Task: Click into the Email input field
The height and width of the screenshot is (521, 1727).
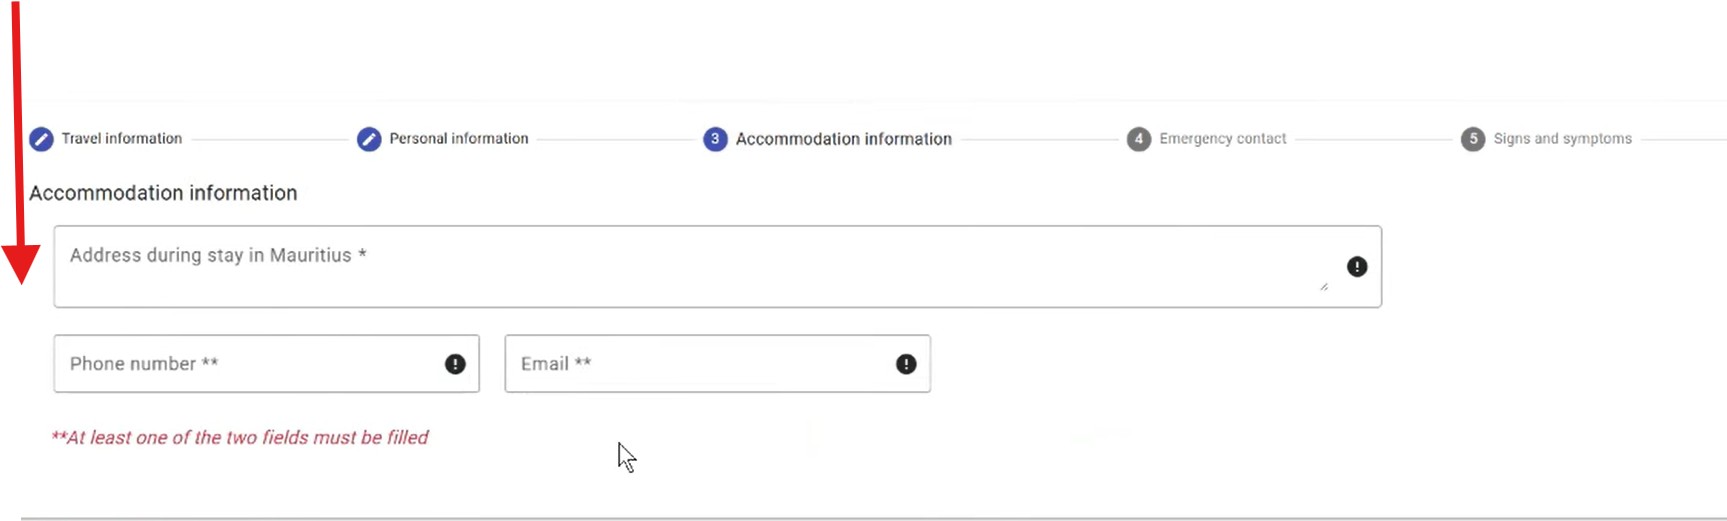Action: [700, 364]
